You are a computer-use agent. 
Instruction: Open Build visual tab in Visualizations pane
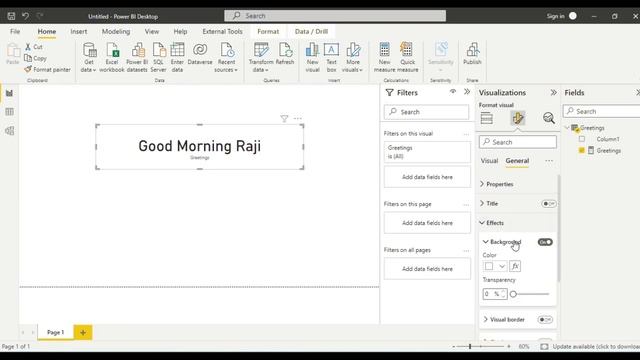487,118
